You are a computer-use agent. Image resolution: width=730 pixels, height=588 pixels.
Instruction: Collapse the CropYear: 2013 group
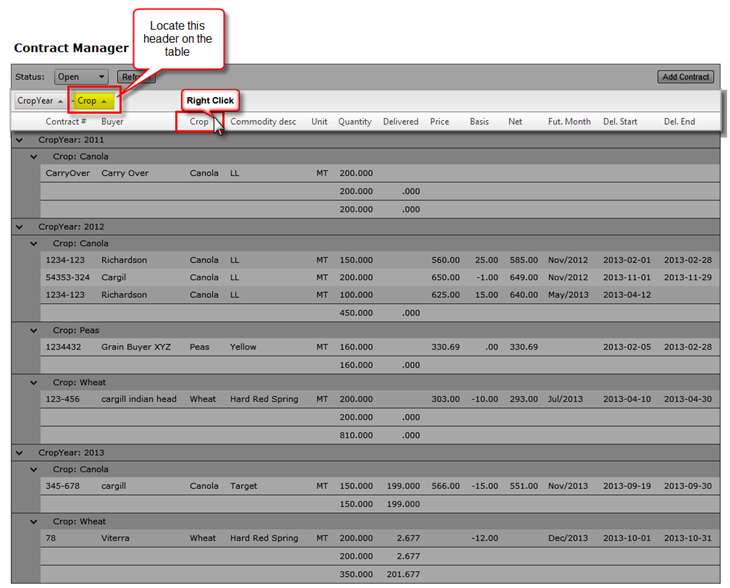pyautogui.click(x=20, y=452)
